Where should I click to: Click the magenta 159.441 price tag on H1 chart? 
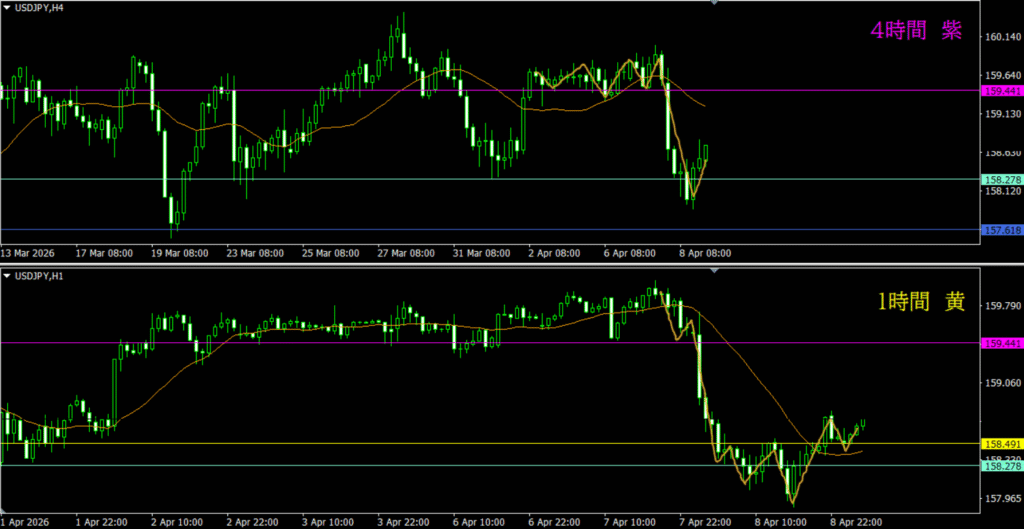[1003, 343]
